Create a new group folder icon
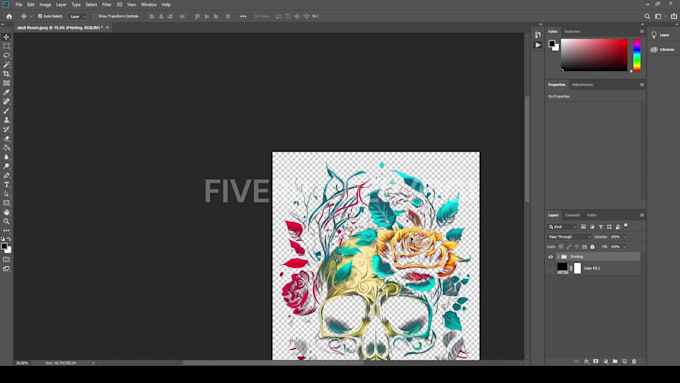Image resolution: width=680 pixels, height=383 pixels. pyautogui.click(x=615, y=361)
